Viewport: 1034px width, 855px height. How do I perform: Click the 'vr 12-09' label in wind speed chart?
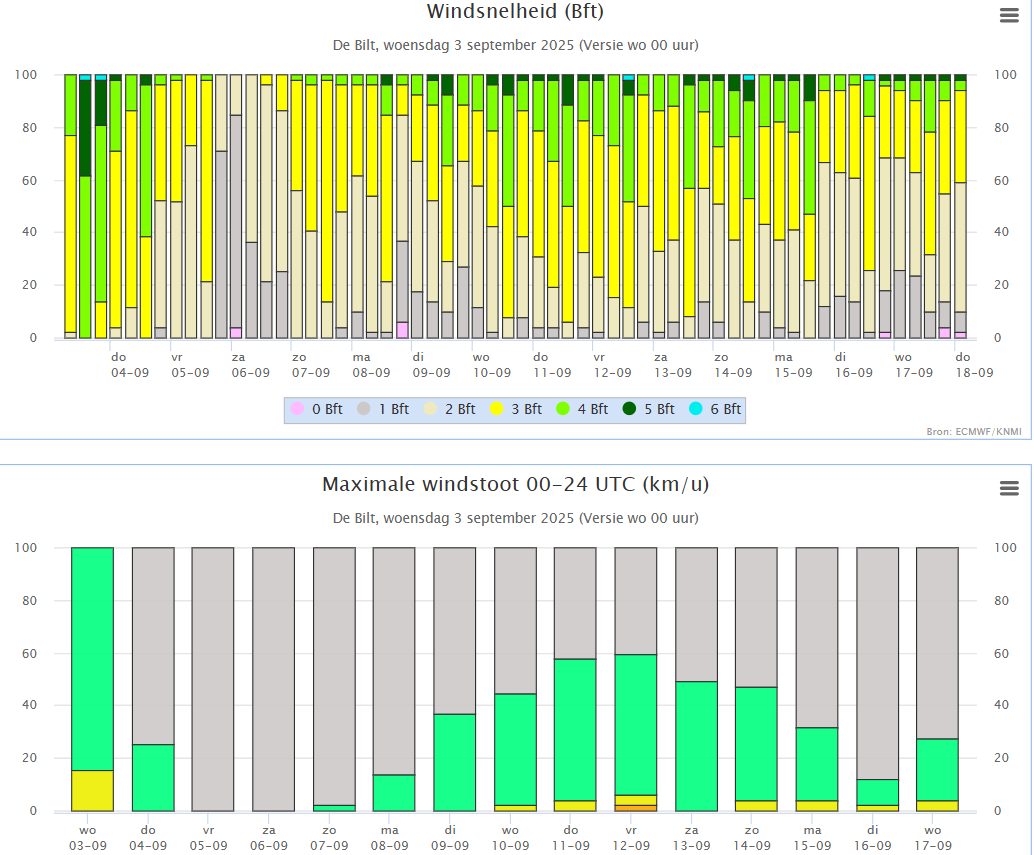(613, 365)
